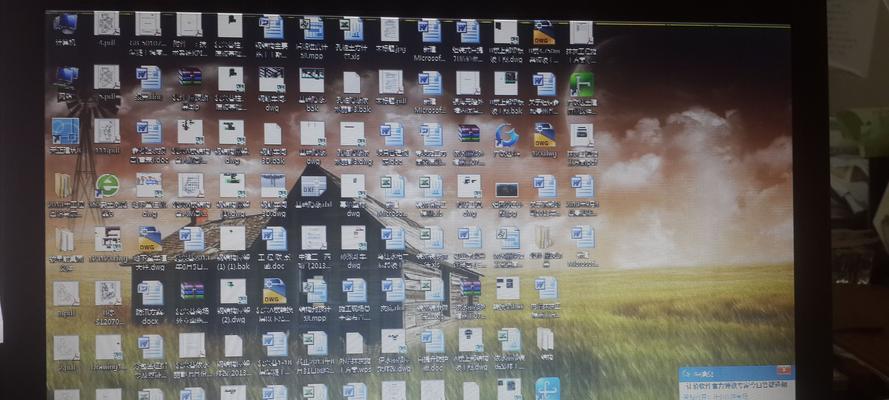Open the file ending in (1) (1).bak
The width and height of the screenshot is (889, 400).
[233, 239]
